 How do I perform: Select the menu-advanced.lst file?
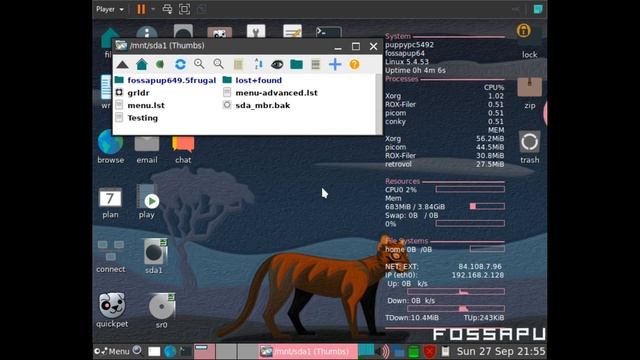(270, 93)
